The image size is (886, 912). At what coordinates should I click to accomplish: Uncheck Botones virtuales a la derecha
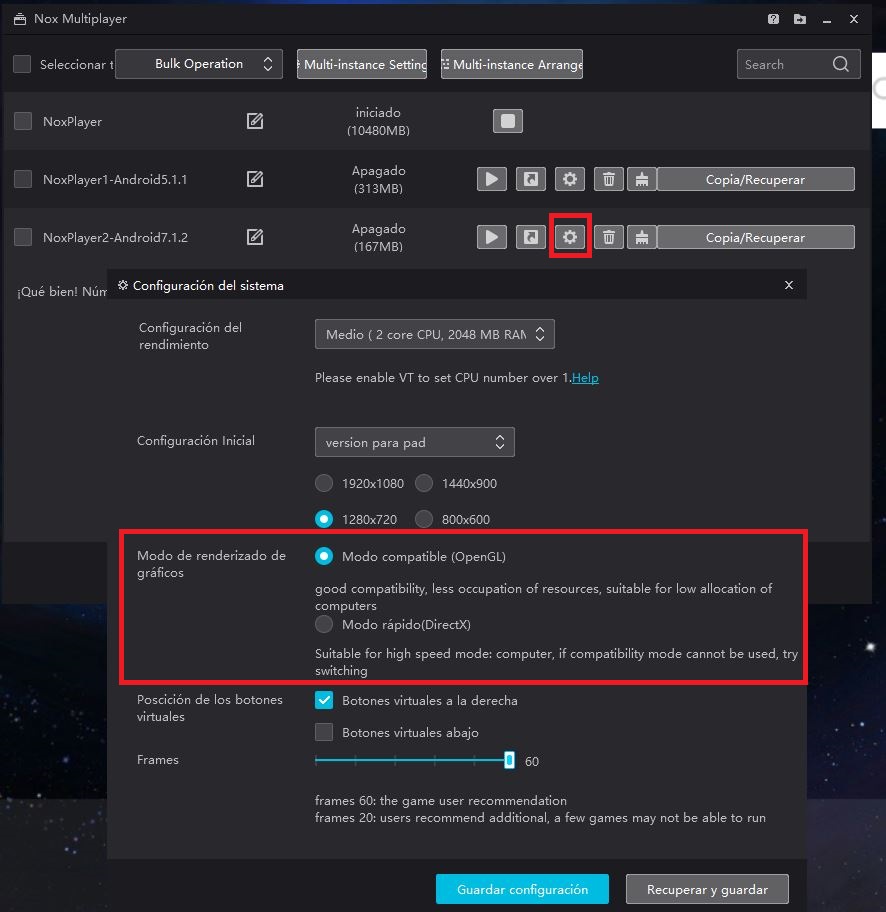click(324, 700)
